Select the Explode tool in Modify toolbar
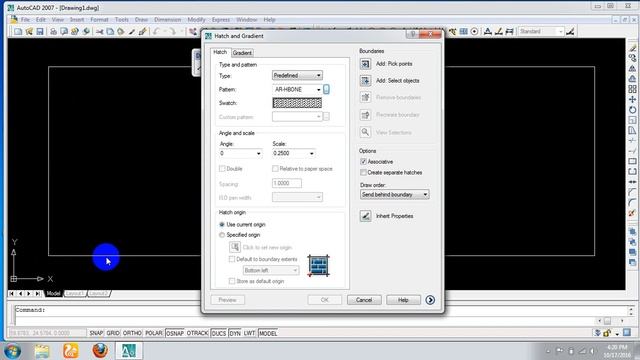Viewport: 640px width, 360px height. point(632,213)
